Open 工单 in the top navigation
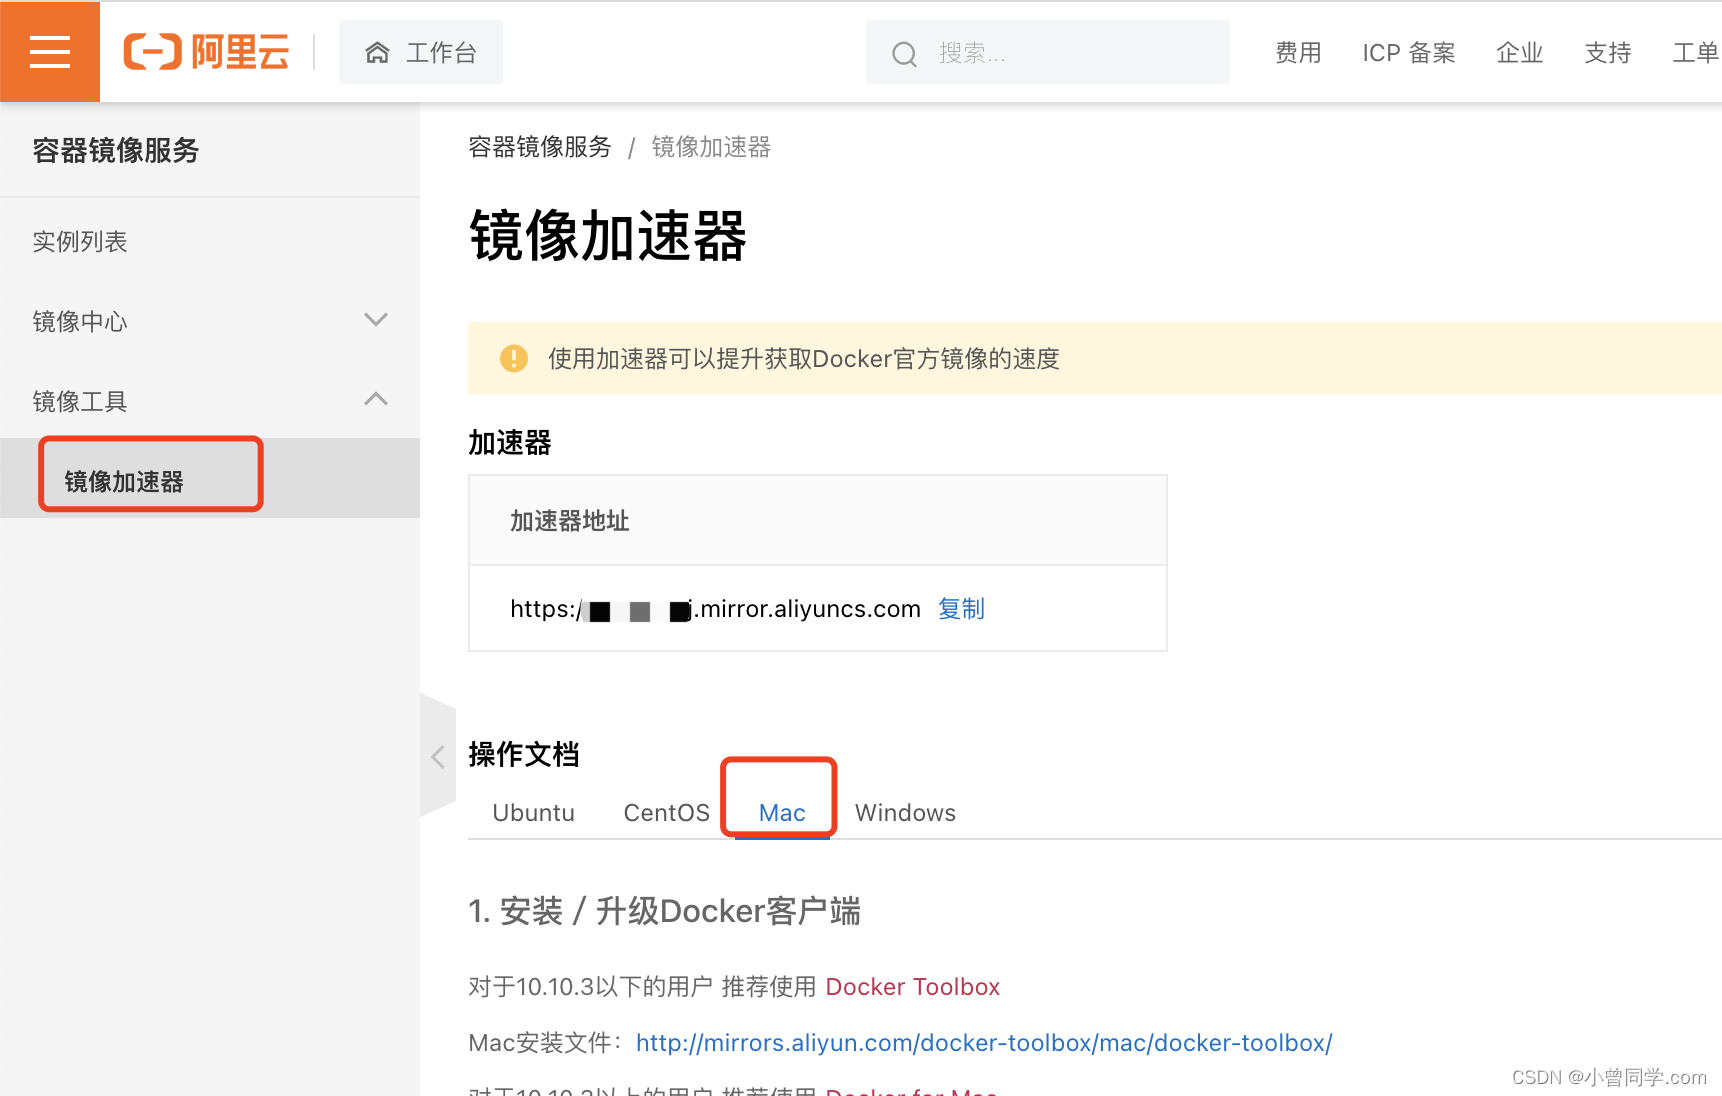The height and width of the screenshot is (1096, 1722). (x=1696, y=53)
